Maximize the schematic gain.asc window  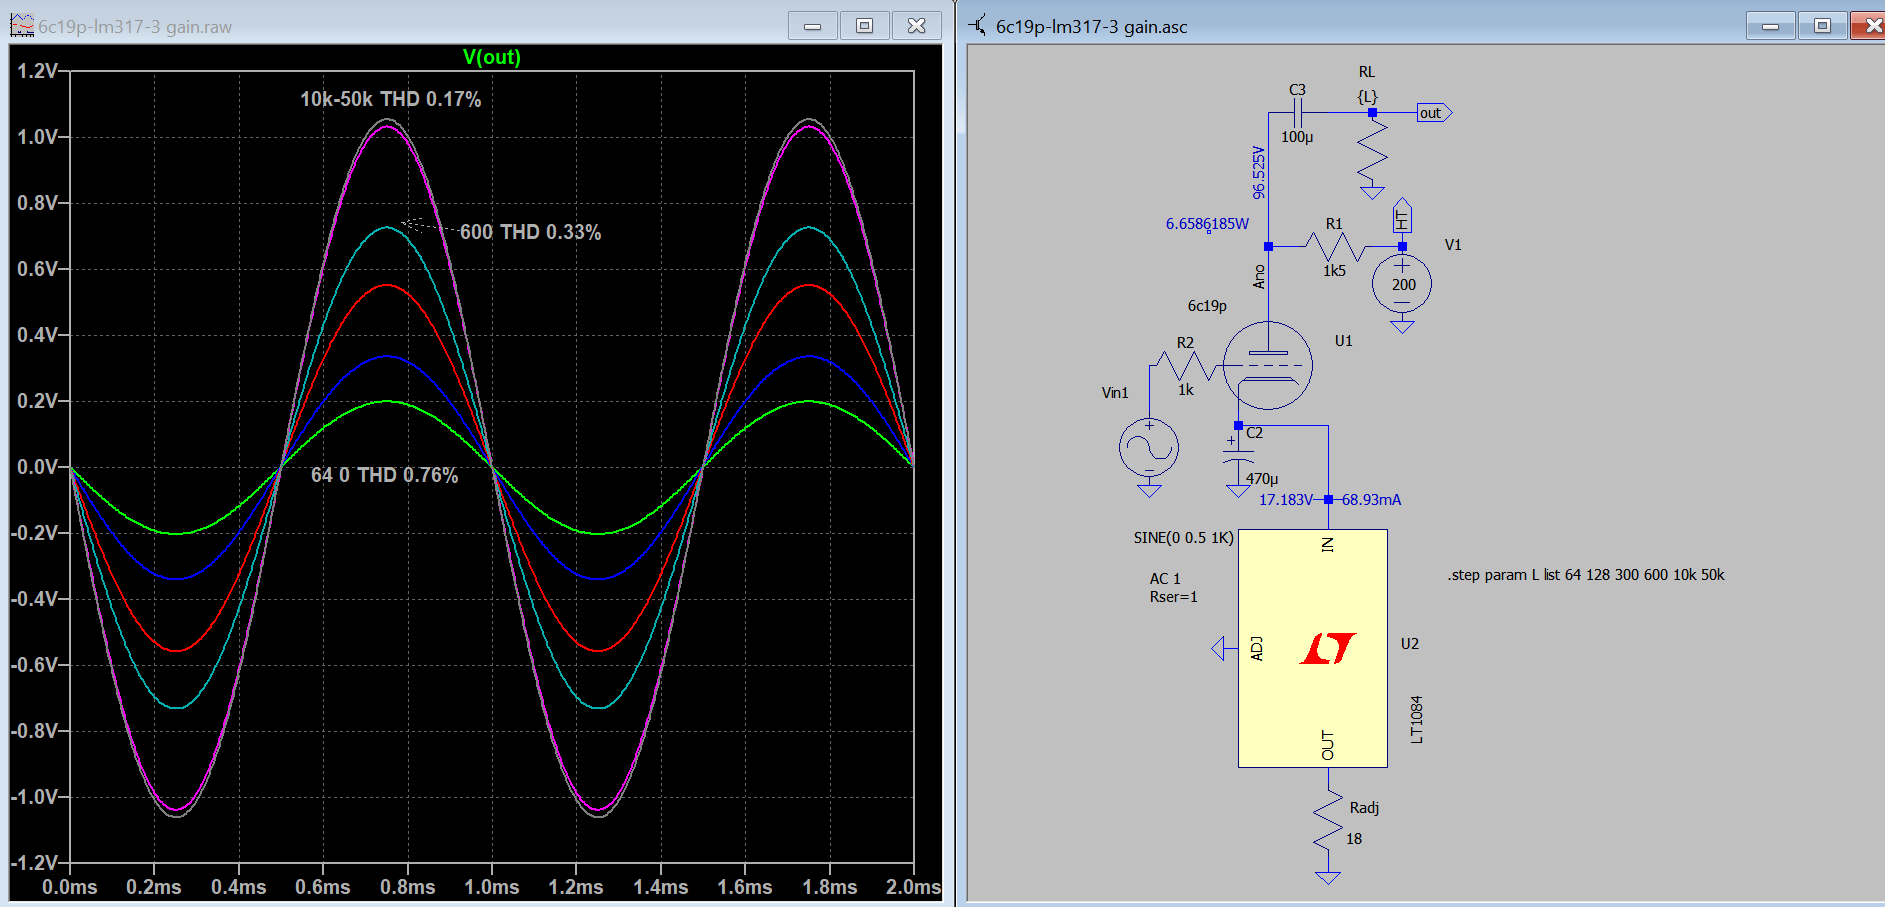pos(1823,26)
